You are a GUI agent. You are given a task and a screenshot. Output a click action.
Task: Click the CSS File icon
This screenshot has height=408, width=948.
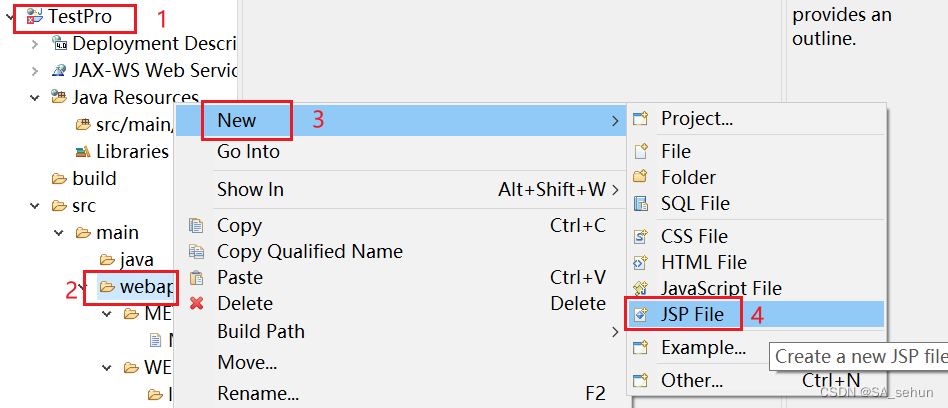(641, 237)
